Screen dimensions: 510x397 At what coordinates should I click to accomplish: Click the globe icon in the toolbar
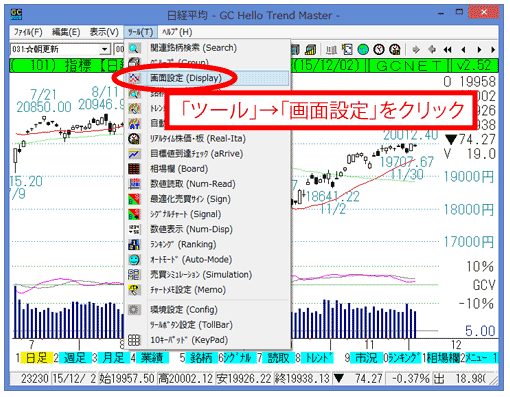coord(363,50)
